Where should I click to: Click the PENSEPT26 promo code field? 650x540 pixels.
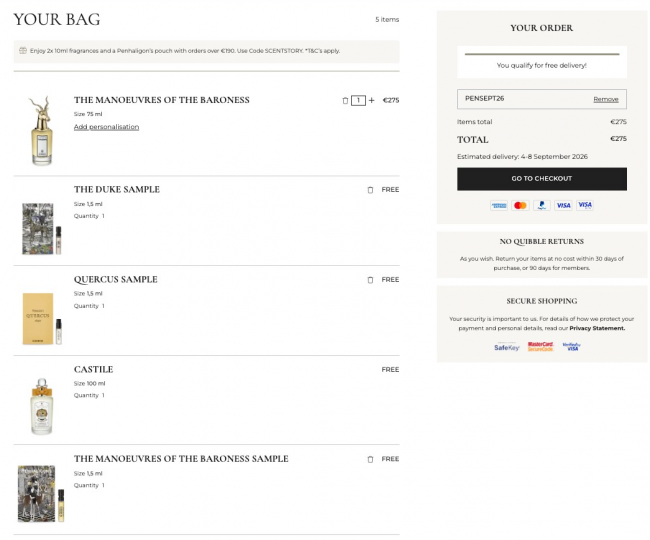542,99
